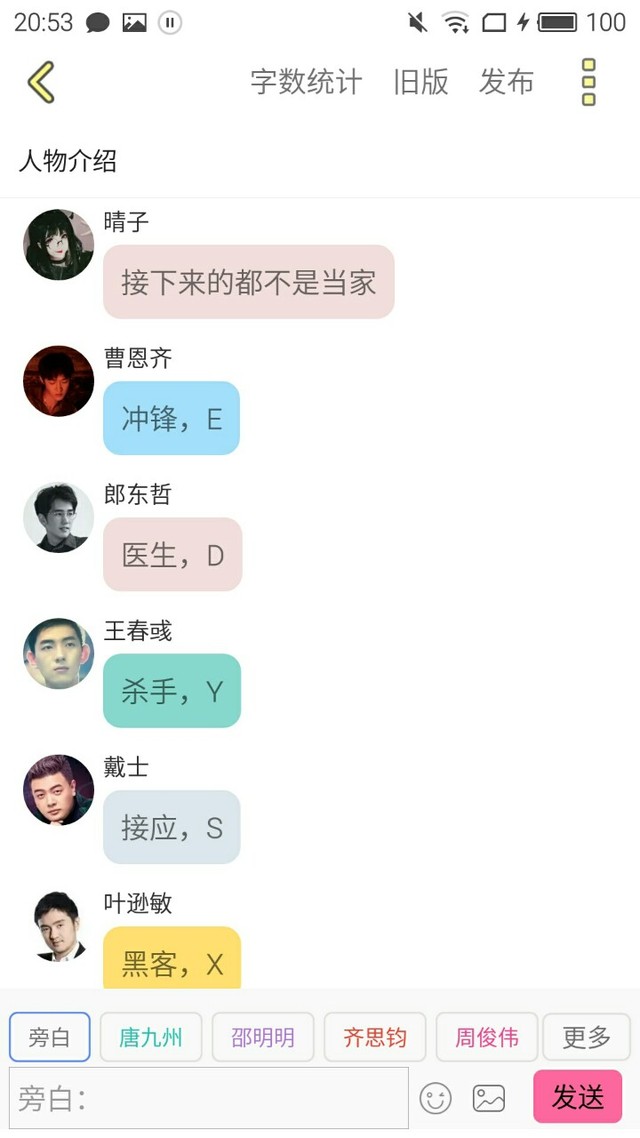The width and height of the screenshot is (640, 1138).
Task: Select 邵明明 as speaking character
Action: pos(263,1037)
